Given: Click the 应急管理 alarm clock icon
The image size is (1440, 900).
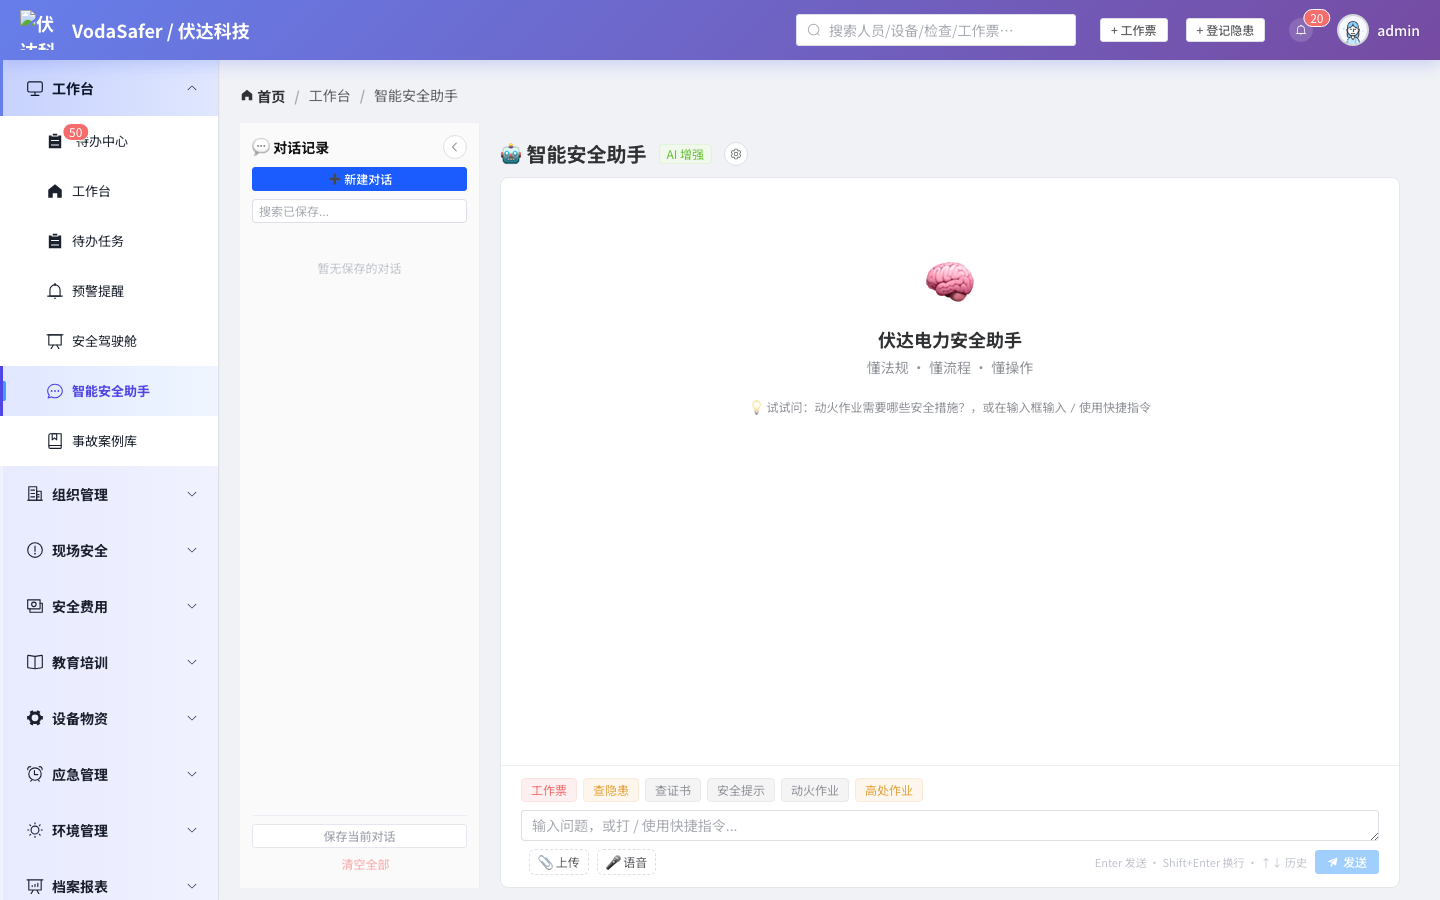Looking at the screenshot, I should [x=35, y=774].
